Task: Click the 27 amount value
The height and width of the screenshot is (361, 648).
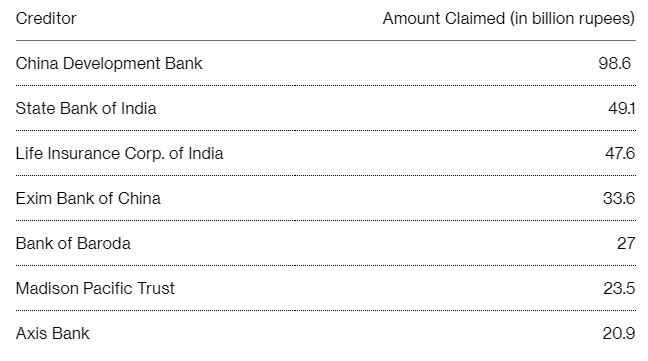Action: [626, 244]
